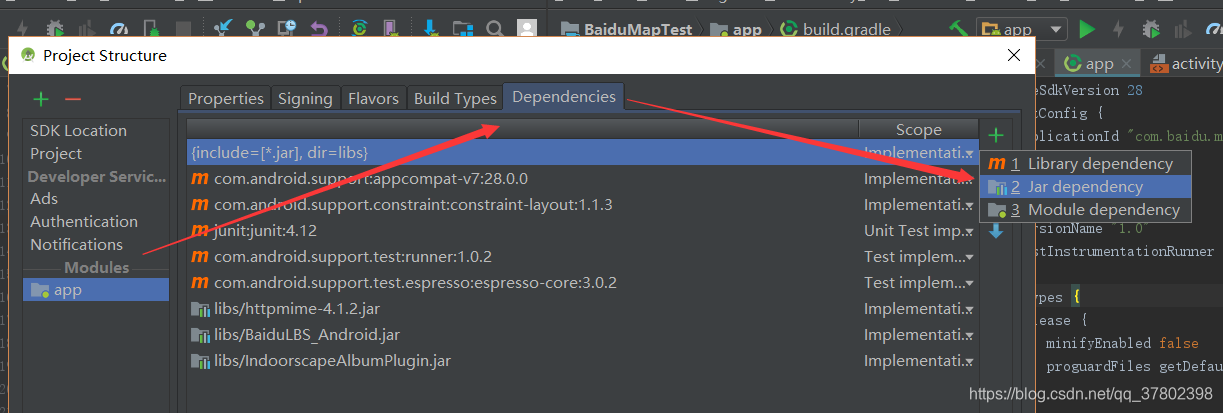
Task: Open Scope dropdown for IndoorscapeAlbumPlugin.jar row
Action: [x=968, y=361]
